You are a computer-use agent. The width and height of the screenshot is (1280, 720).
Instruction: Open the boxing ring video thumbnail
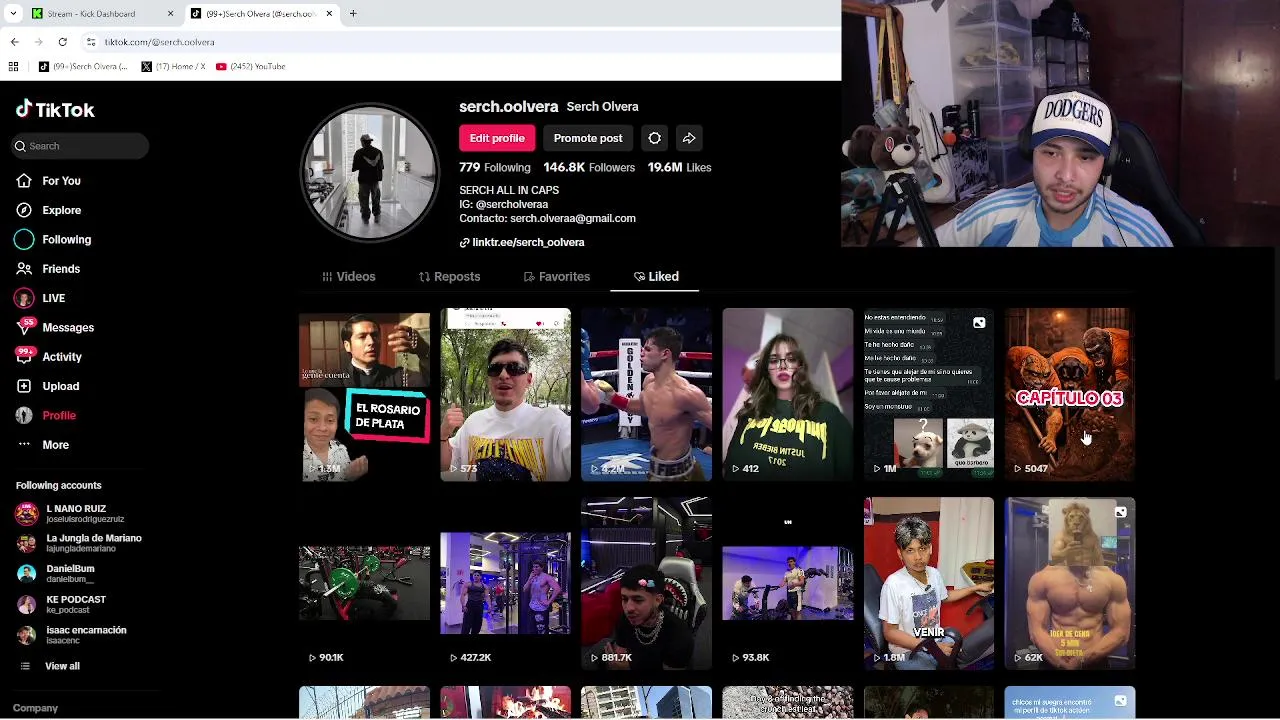coord(646,395)
